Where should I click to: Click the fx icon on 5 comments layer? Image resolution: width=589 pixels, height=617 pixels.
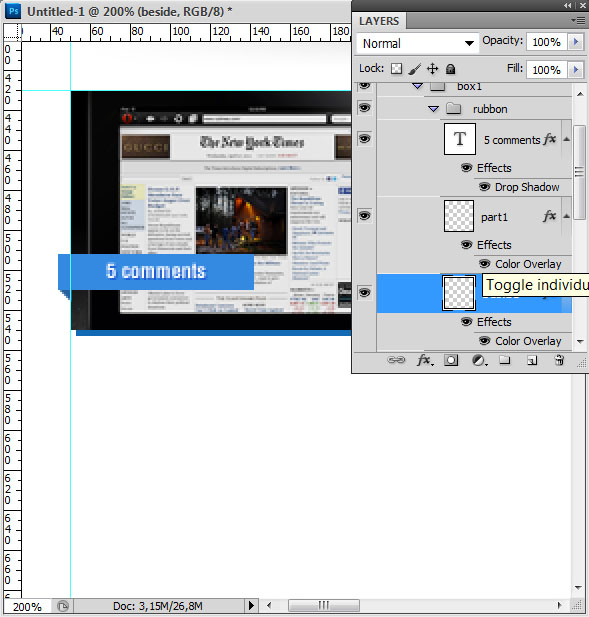point(550,139)
